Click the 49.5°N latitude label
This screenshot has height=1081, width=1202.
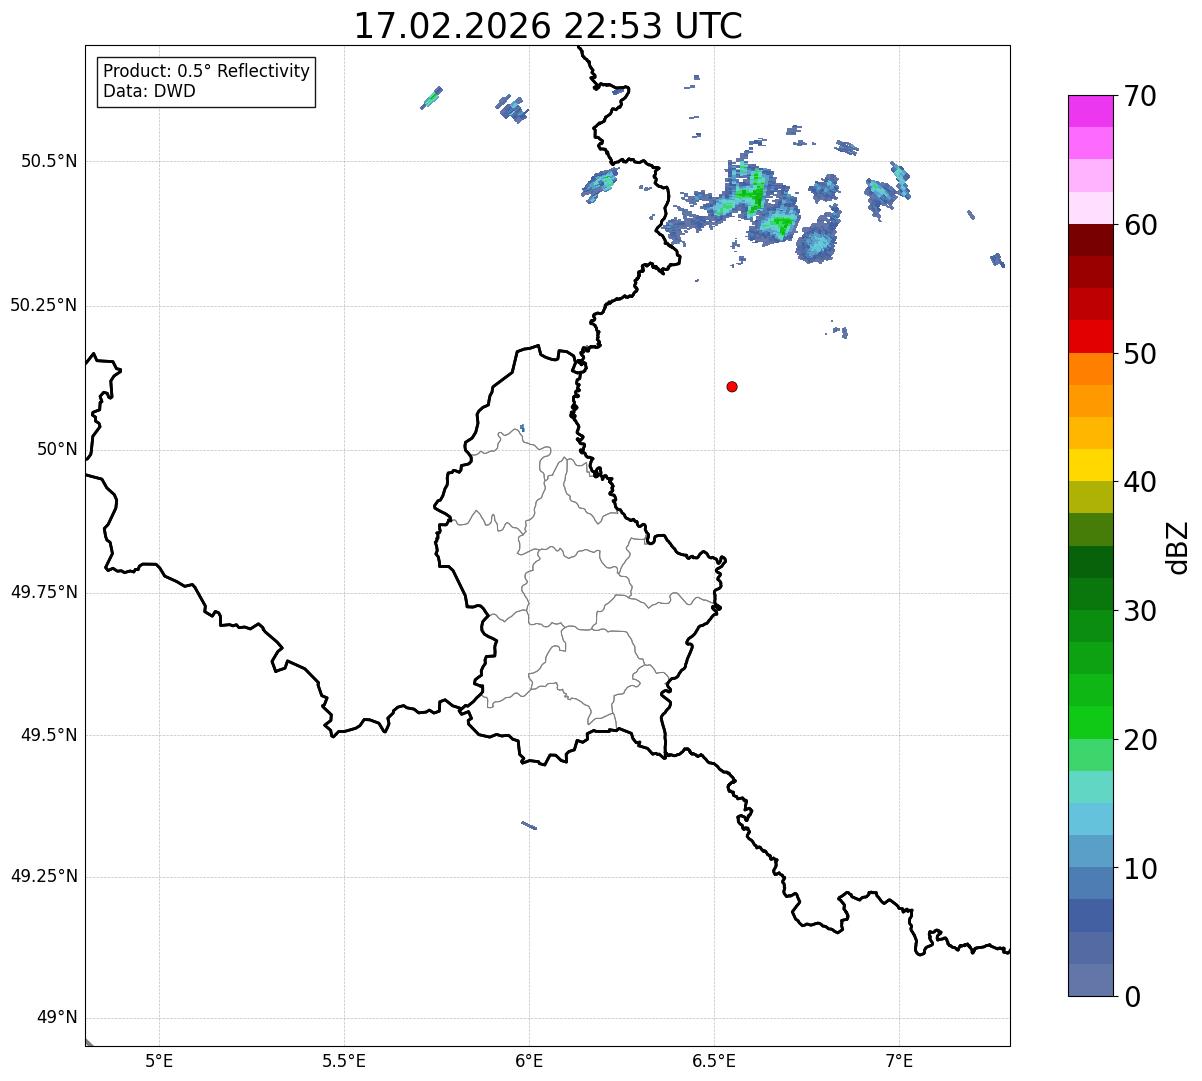point(49,735)
